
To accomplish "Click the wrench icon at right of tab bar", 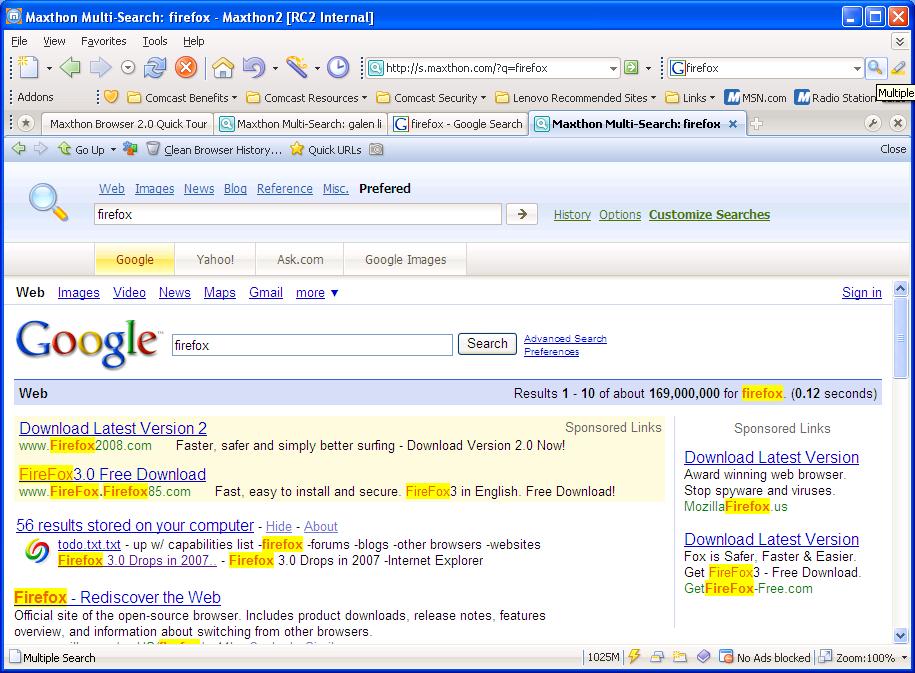I will coord(872,123).
